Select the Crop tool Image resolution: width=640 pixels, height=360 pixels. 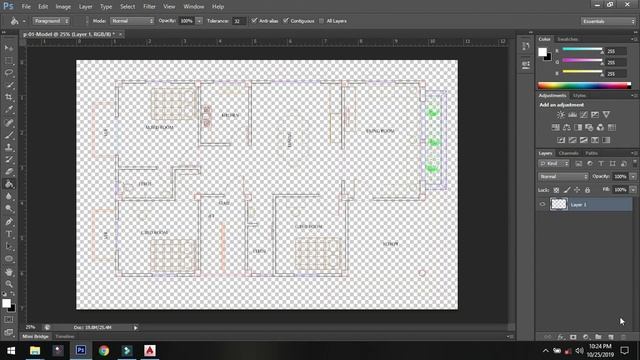9,97
